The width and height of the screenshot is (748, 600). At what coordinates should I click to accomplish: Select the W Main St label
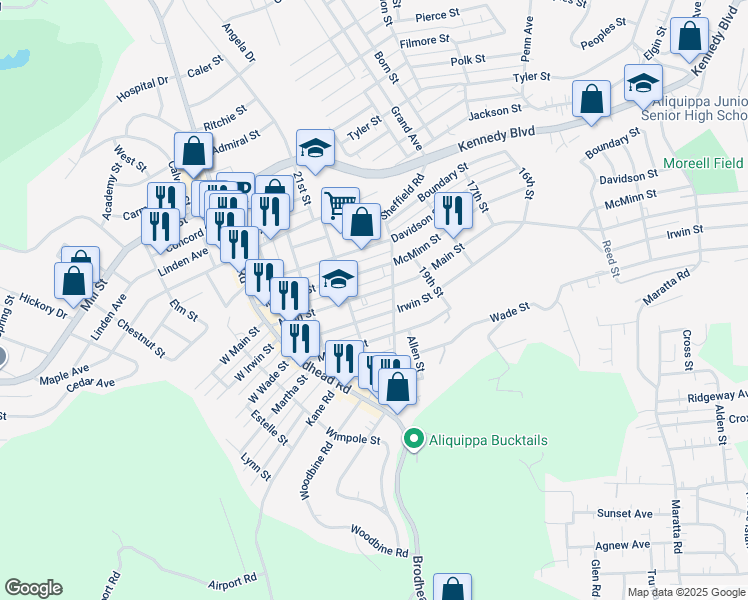[x=239, y=345]
